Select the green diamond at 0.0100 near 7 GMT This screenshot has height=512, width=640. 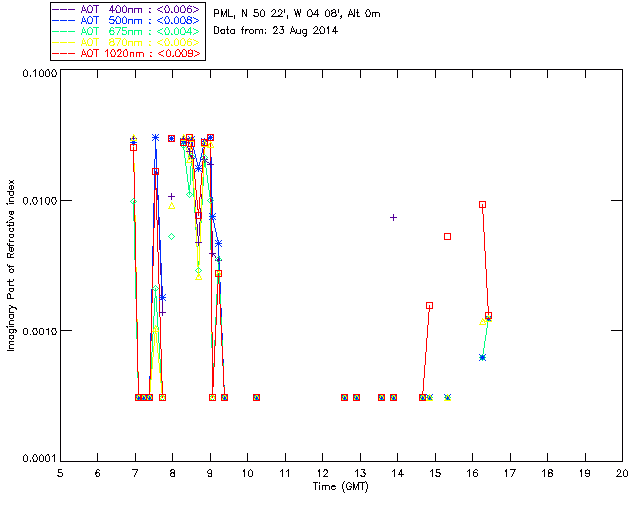point(133,201)
